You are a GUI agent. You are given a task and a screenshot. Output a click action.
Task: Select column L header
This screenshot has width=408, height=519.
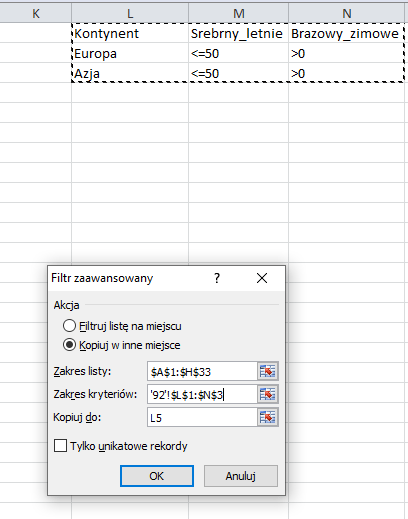(130, 13)
